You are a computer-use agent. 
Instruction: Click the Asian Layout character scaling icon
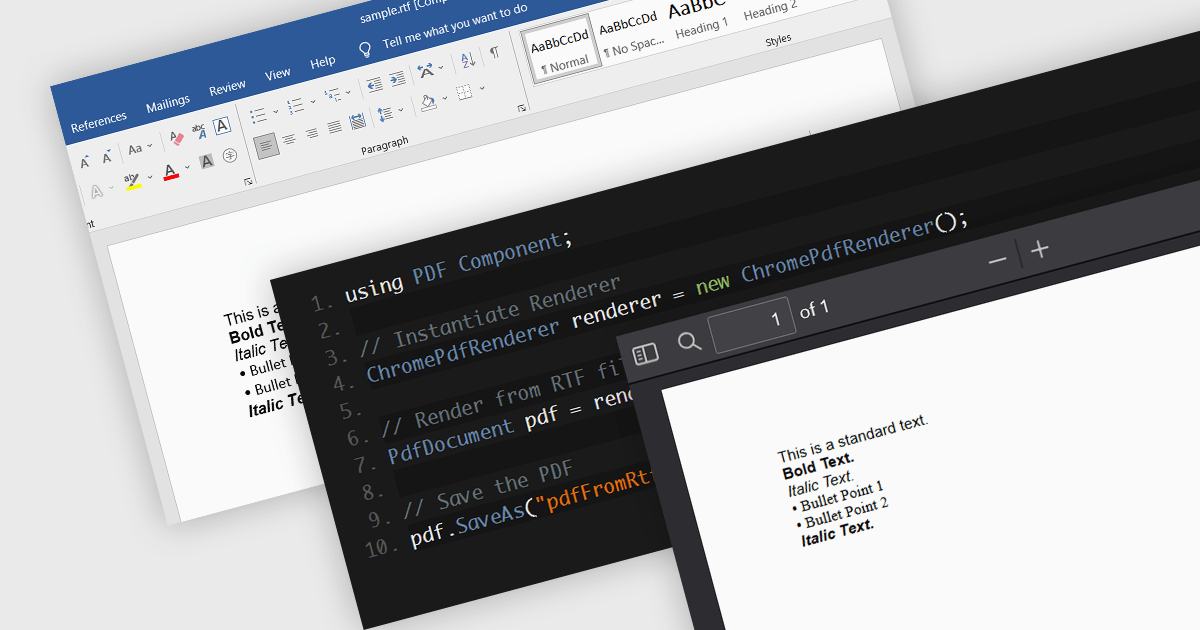pyautogui.click(x=426, y=71)
